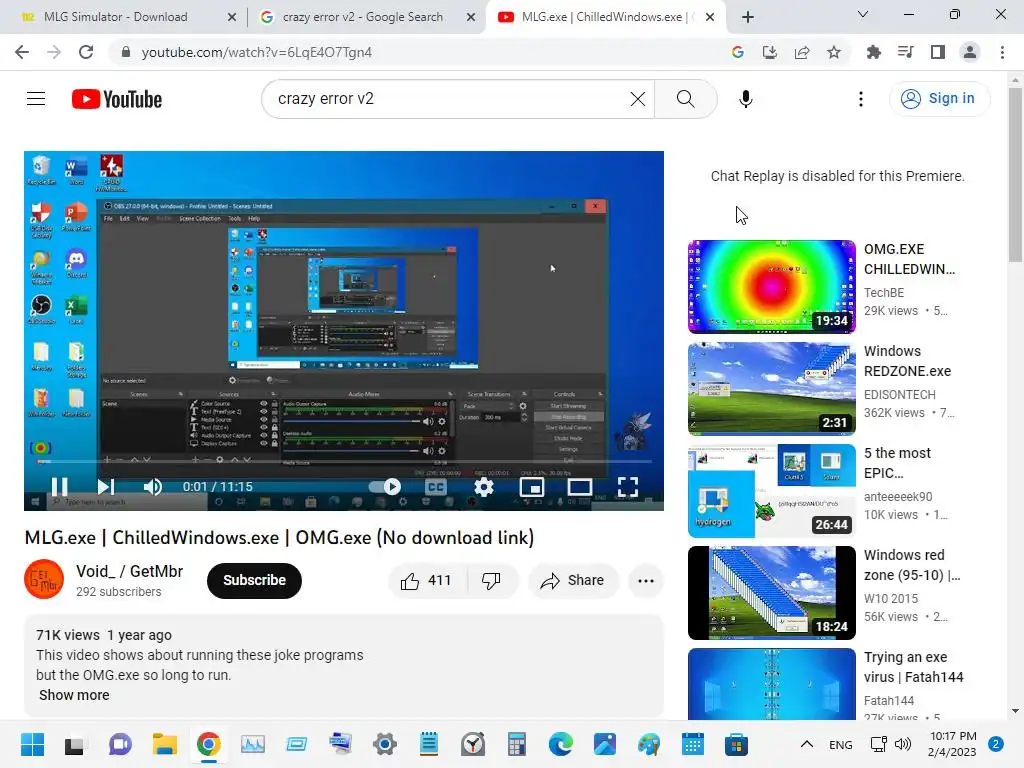Image resolution: width=1024 pixels, height=768 pixels.
Task: Switch to miniplayer mode
Action: pos(532,487)
